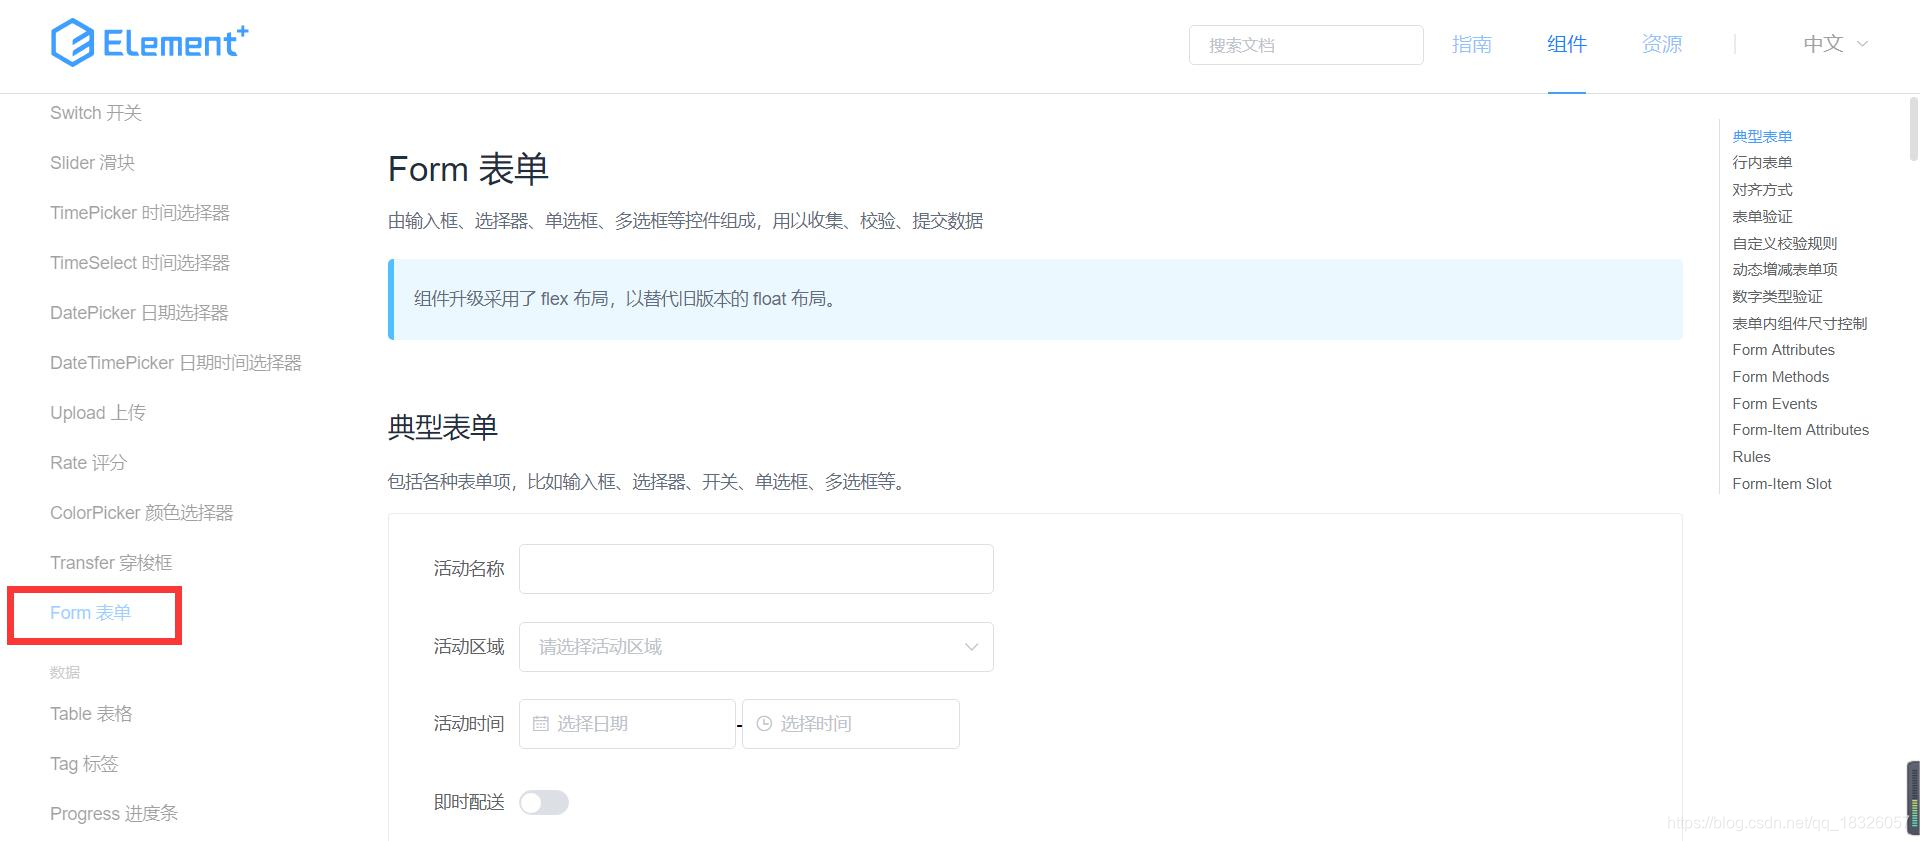Jump to Form-Item Attributes anchor link
1920x841 pixels.
(x=1801, y=430)
